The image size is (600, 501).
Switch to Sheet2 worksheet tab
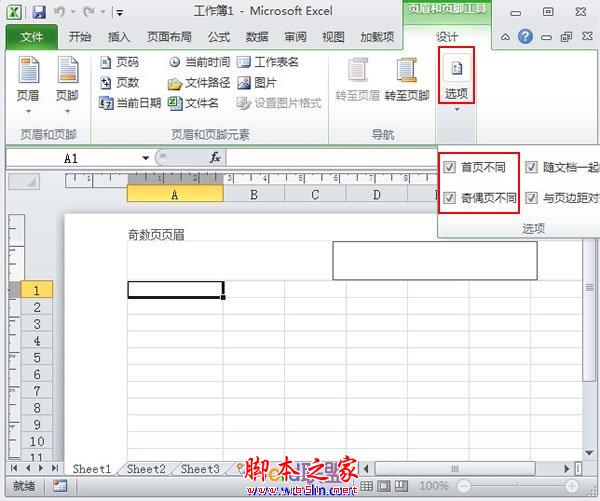coord(146,469)
